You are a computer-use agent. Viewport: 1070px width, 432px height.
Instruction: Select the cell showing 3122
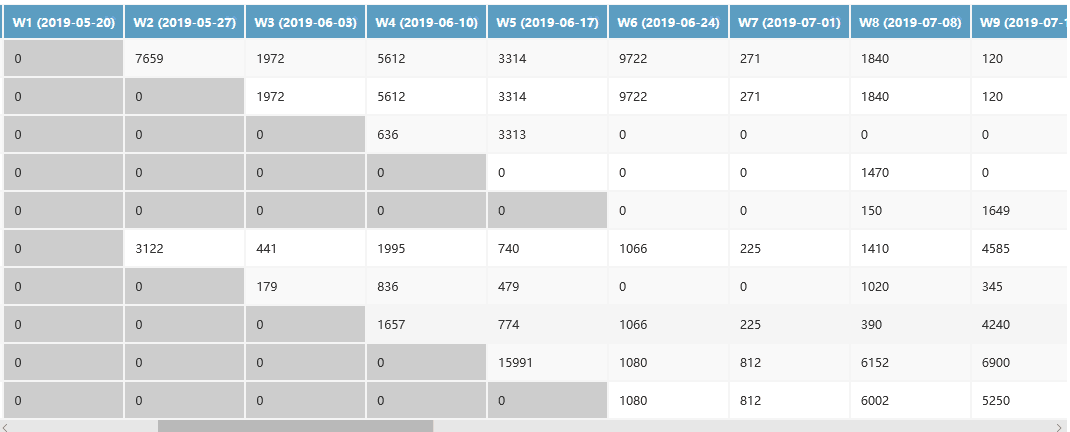click(184, 249)
